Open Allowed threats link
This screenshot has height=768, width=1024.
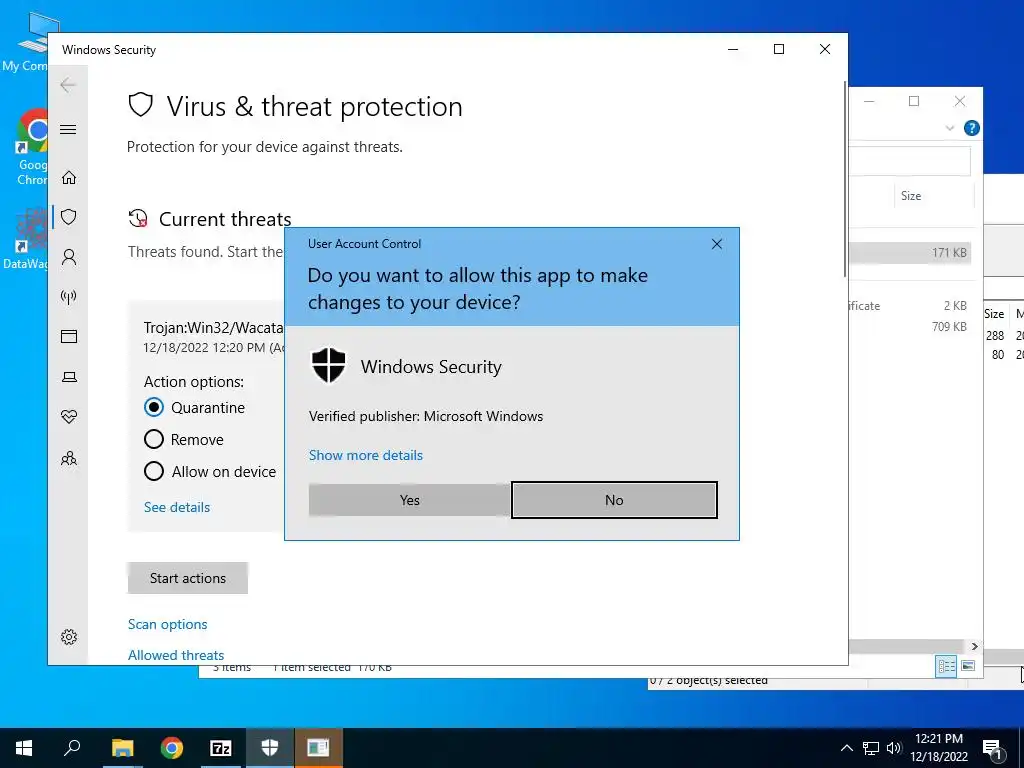pos(176,655)
